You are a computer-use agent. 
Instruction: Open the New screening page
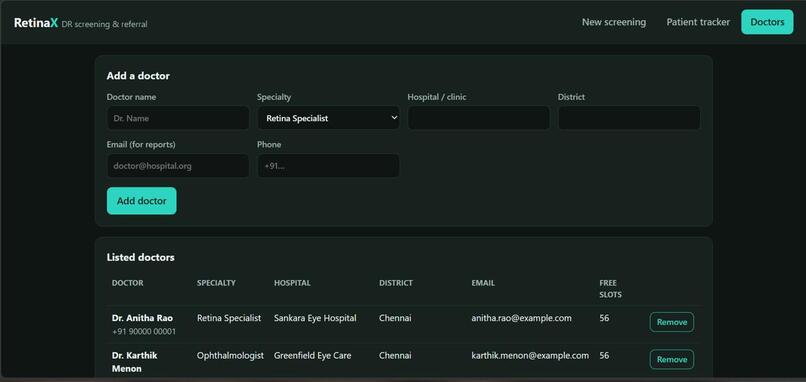point(614,22)
